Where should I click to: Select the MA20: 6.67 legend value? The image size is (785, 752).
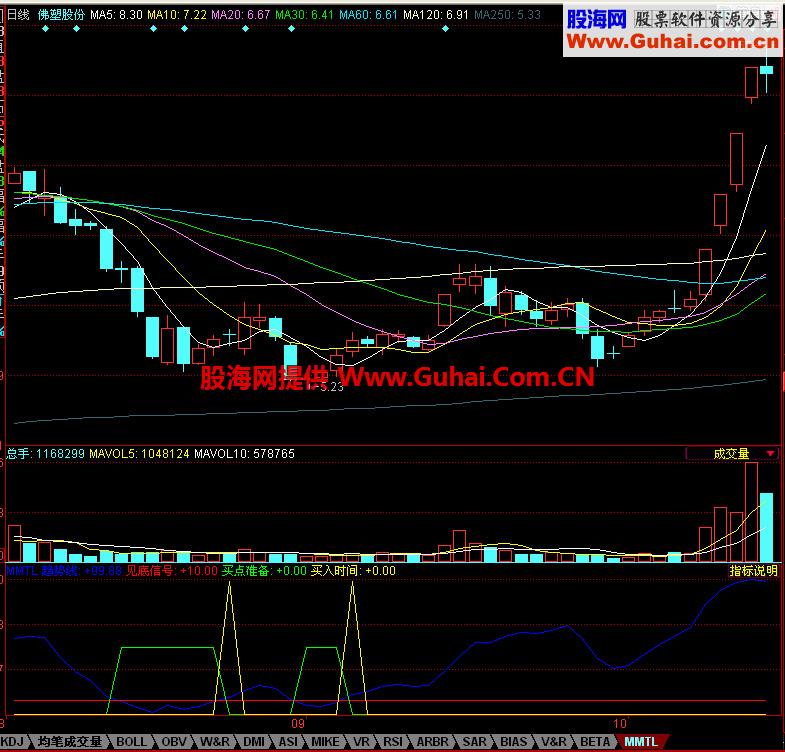[241, 15]
